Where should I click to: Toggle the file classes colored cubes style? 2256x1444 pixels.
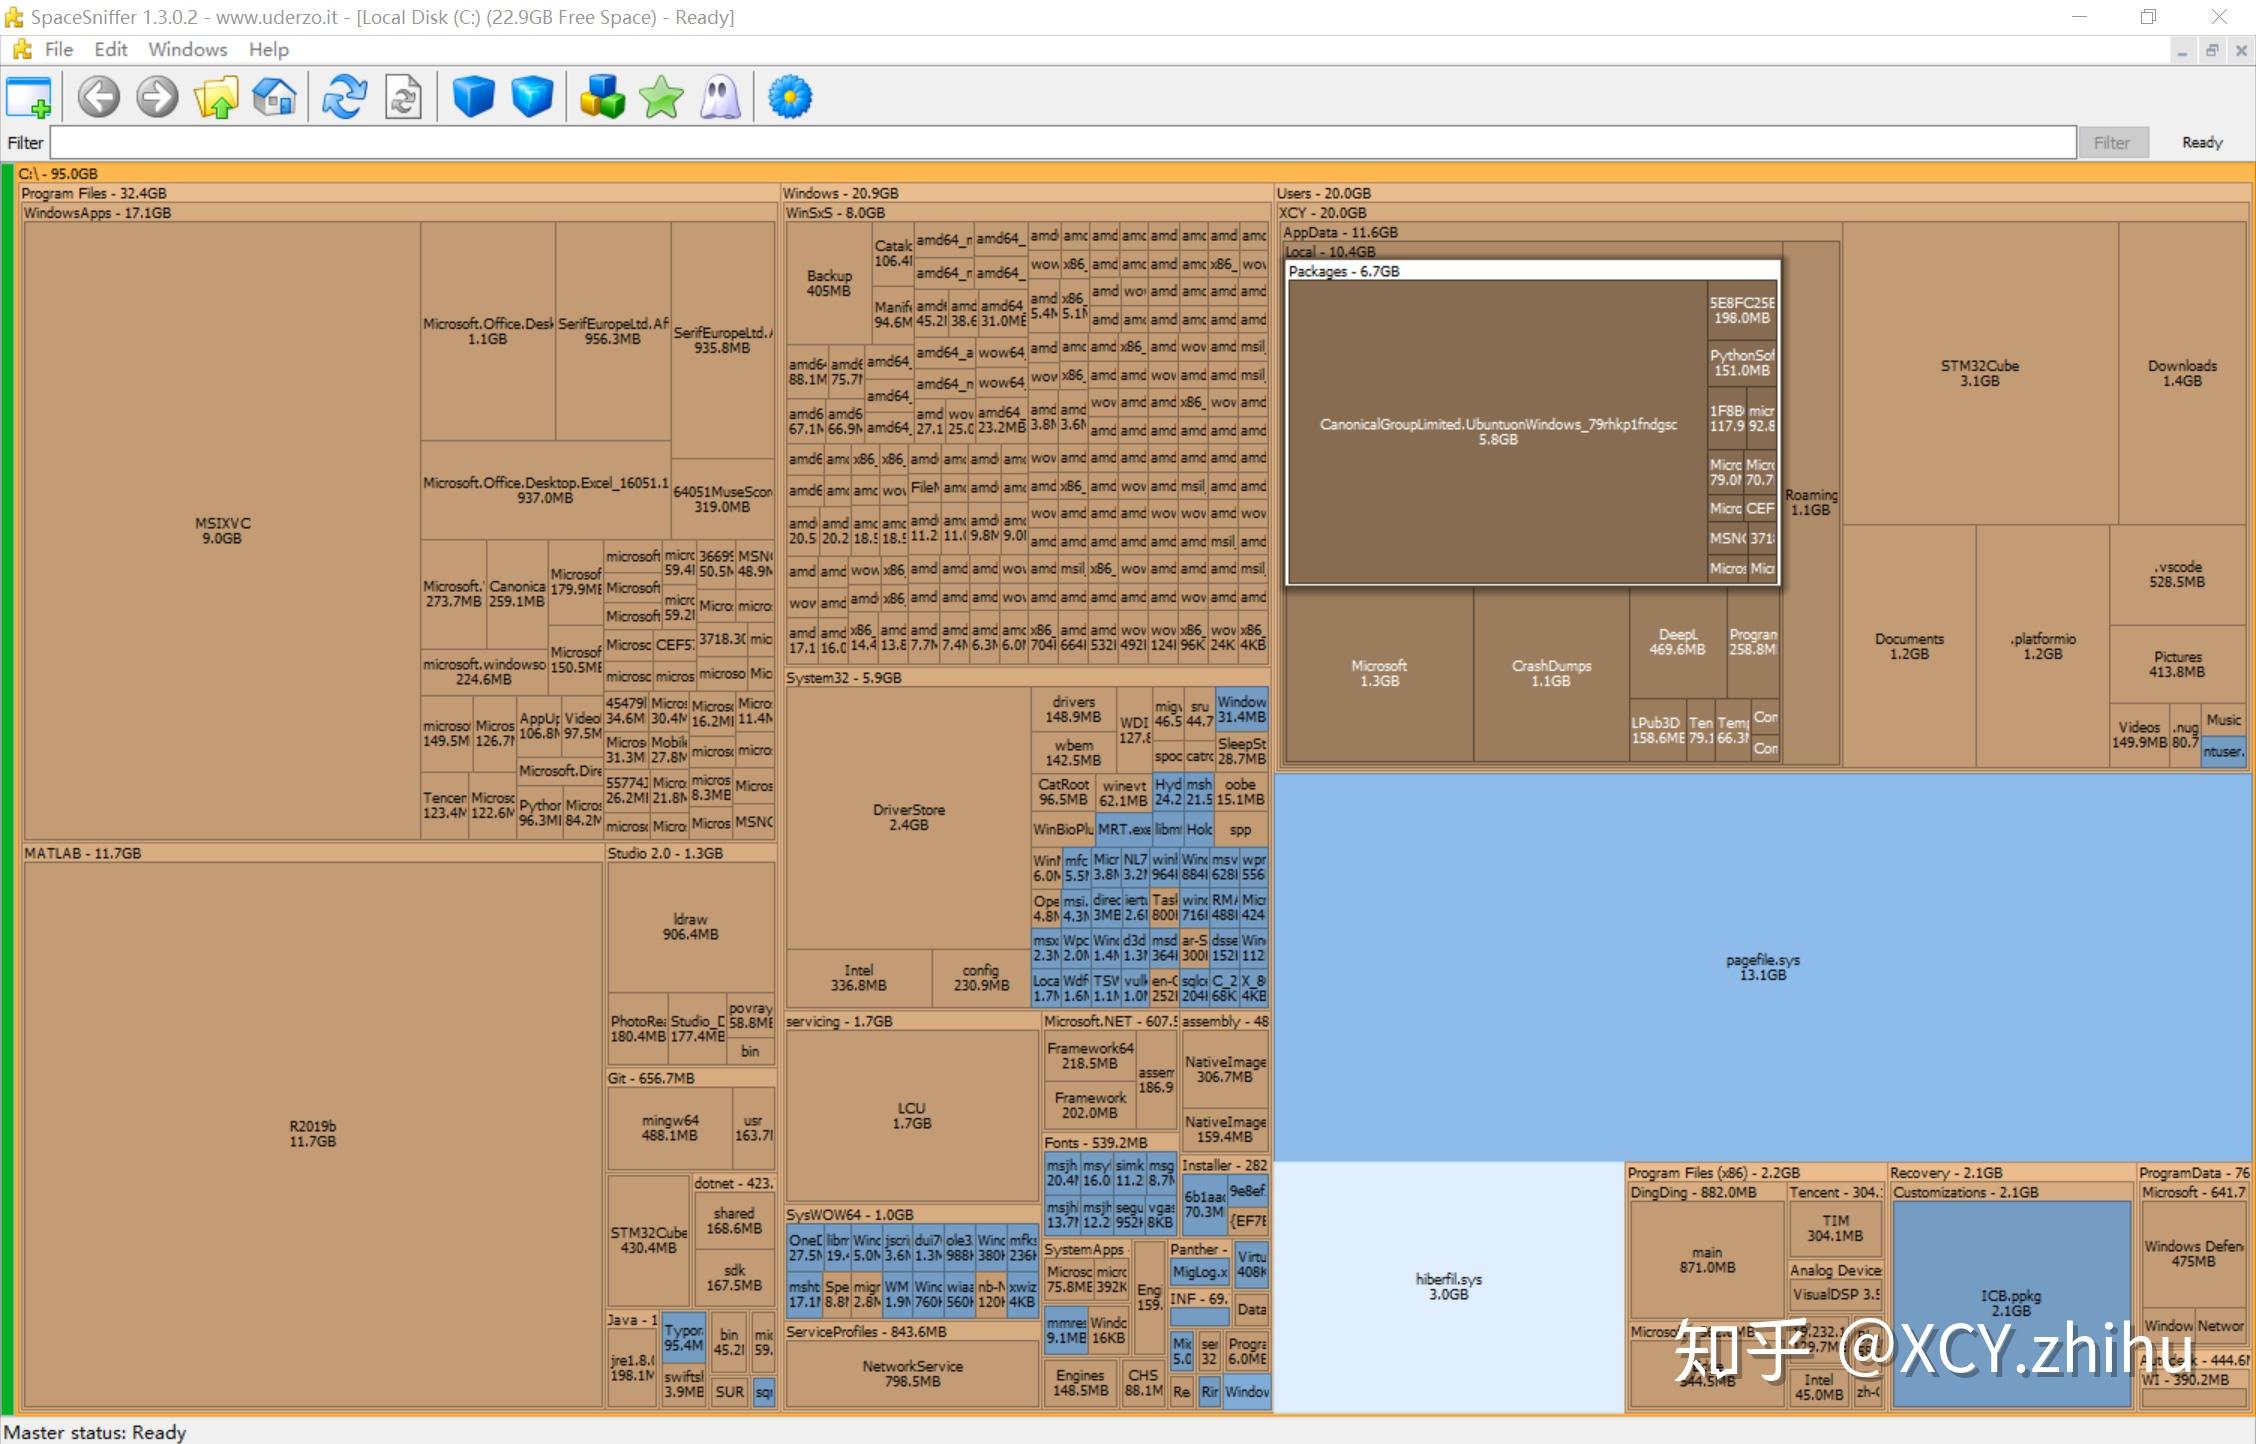click(602, 97)
